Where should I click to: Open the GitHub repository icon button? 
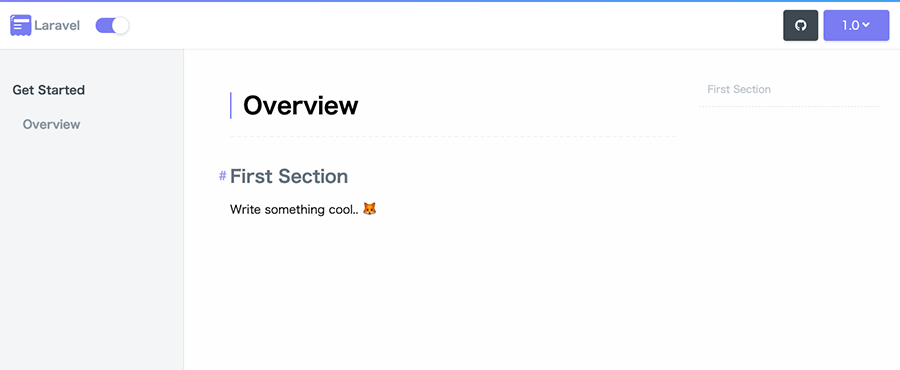800,25
